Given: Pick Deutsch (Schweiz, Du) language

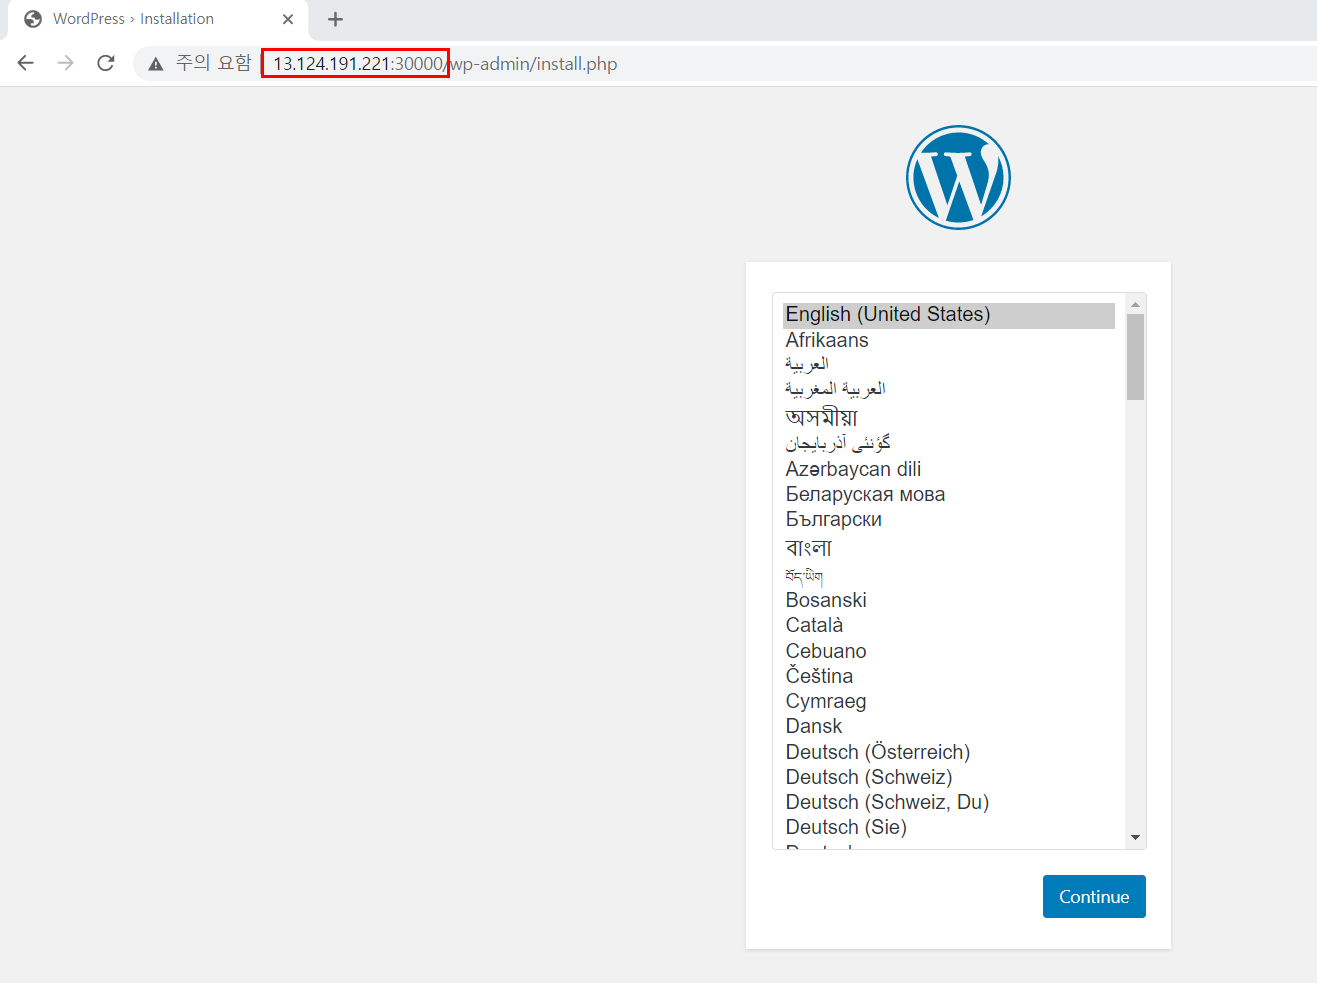Looking at the screenshot, I should coord(948,802).
